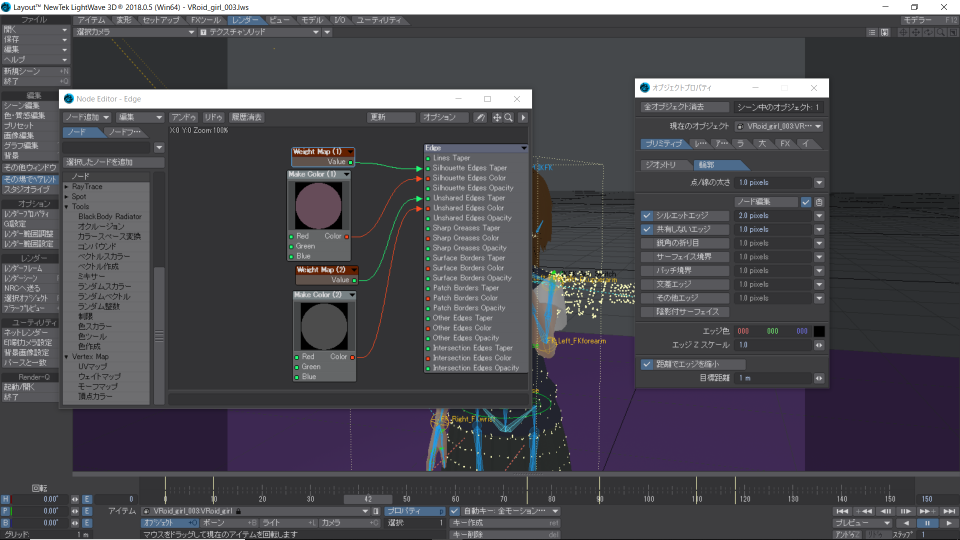Play the animation forward
Screen dimensions: 960x540
pos(948,523)
